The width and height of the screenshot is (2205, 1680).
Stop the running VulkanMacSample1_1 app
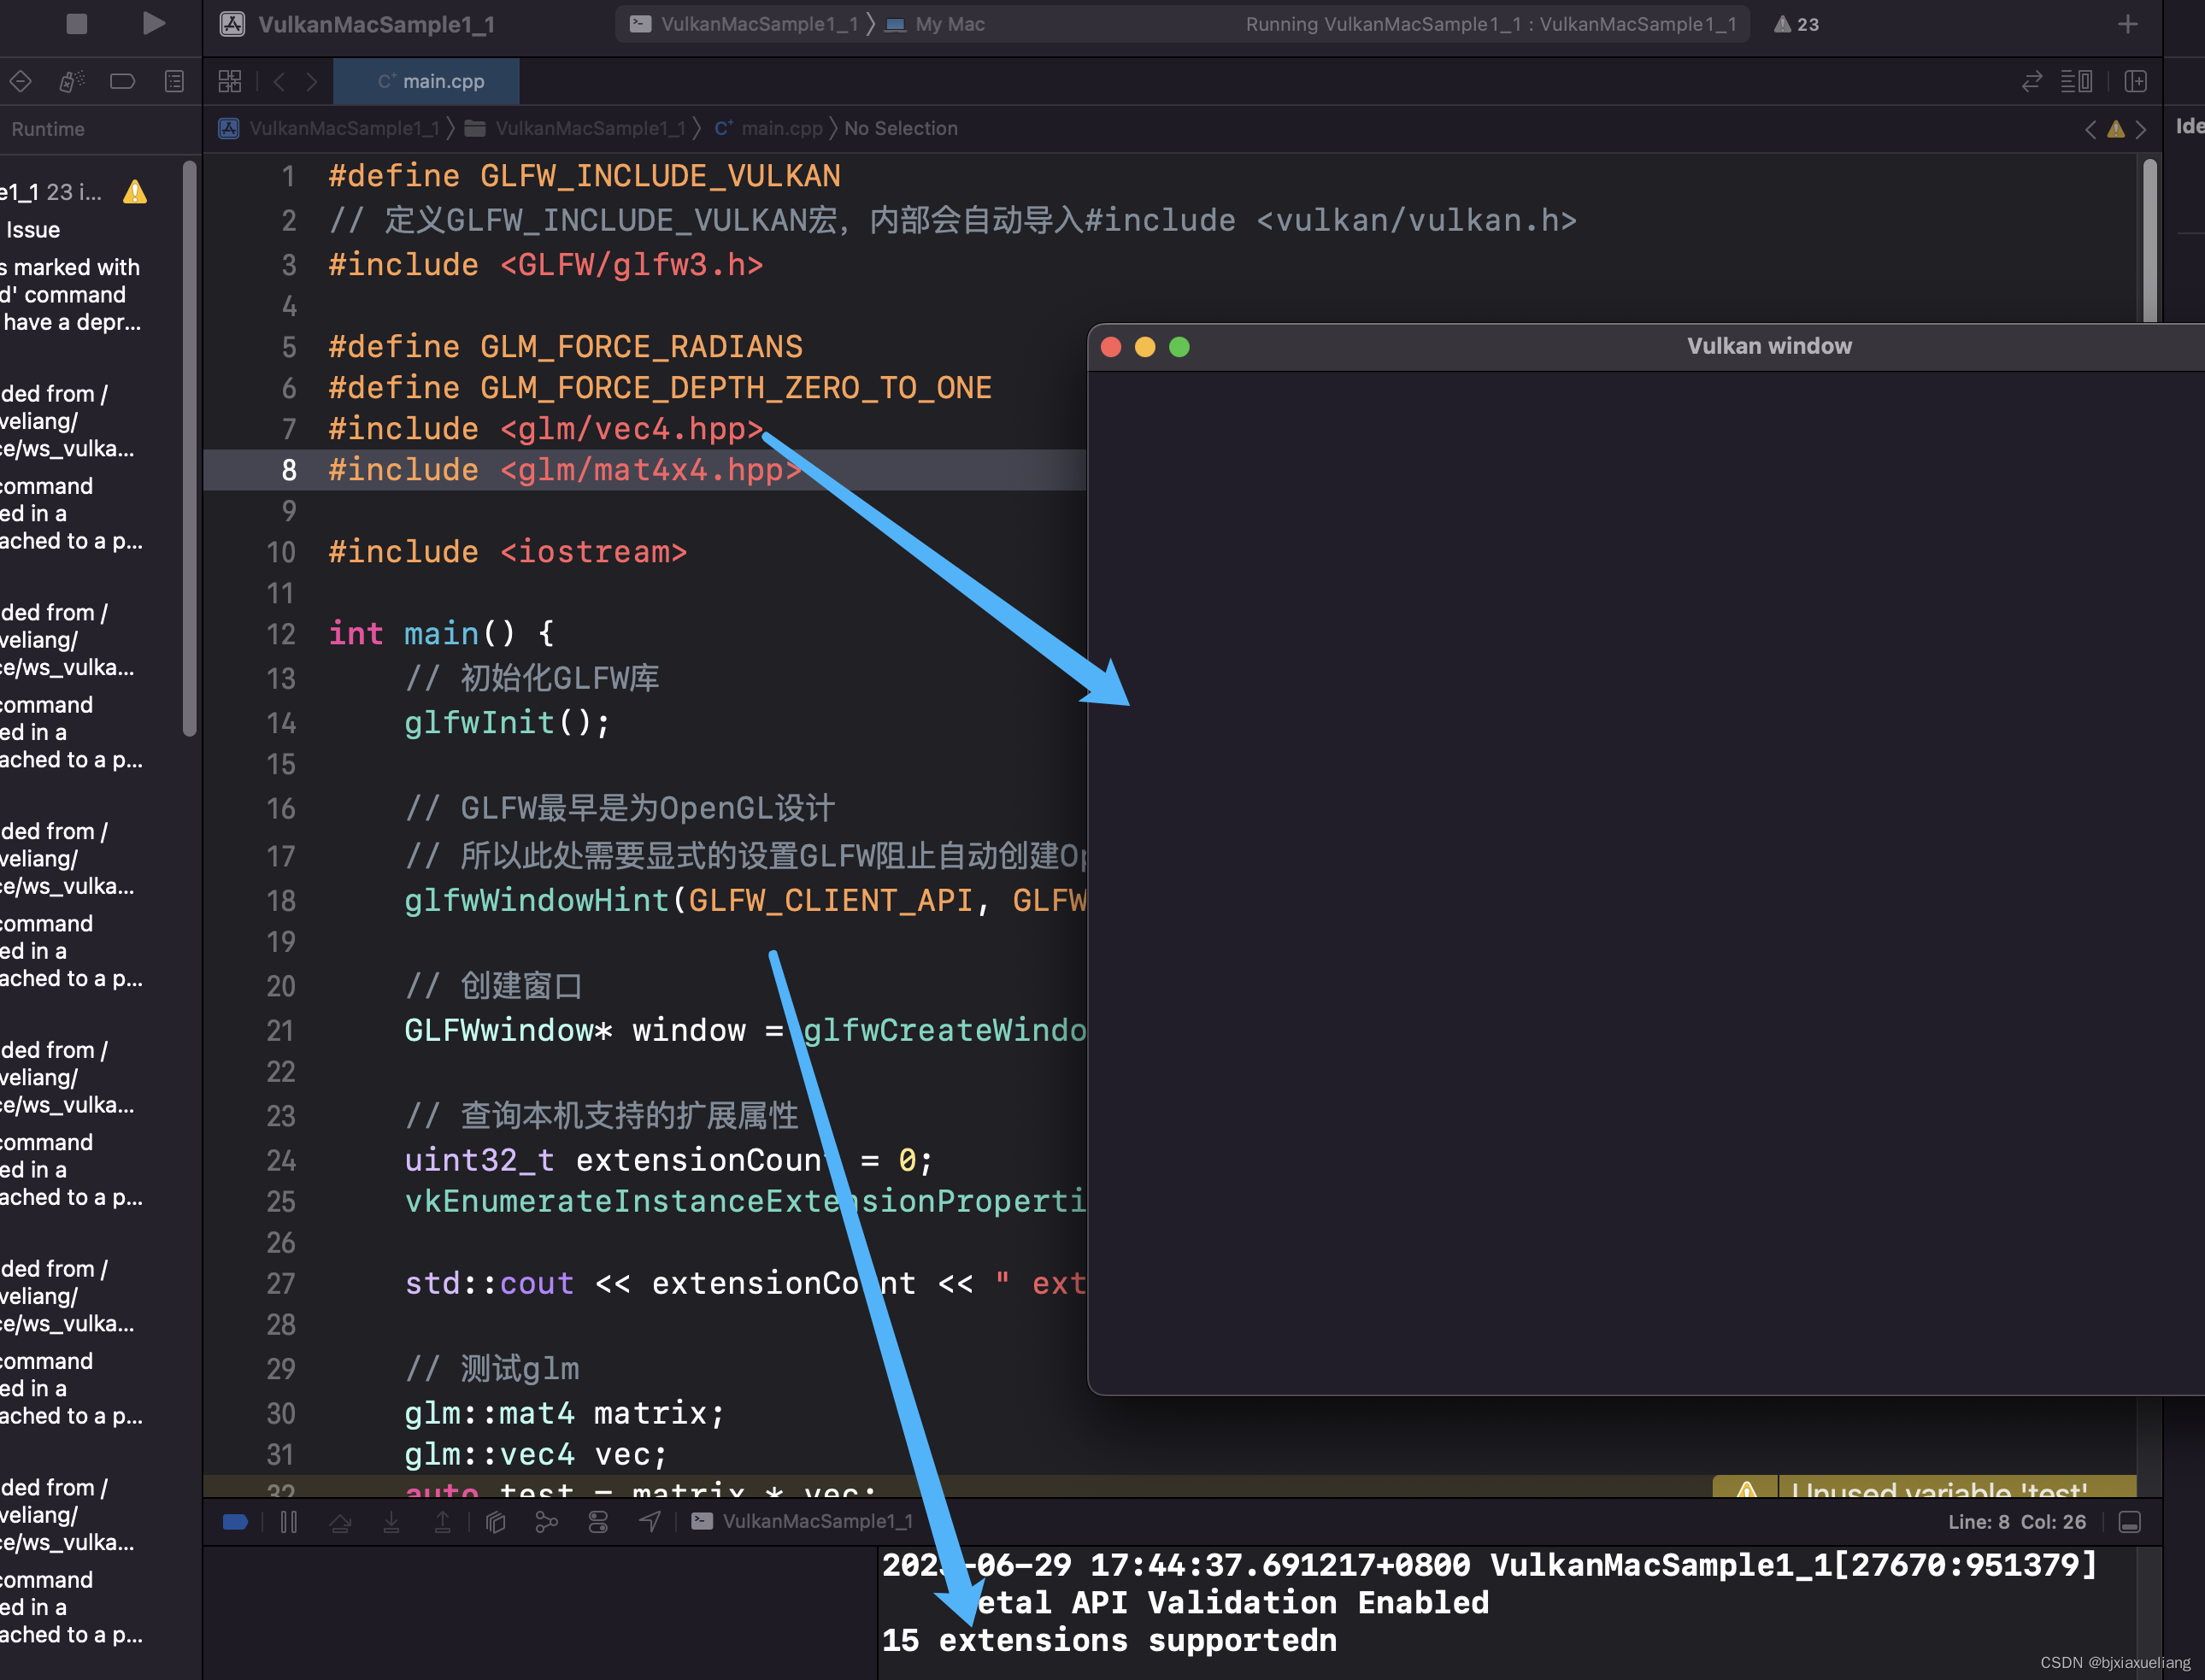[x=76, y=23]
